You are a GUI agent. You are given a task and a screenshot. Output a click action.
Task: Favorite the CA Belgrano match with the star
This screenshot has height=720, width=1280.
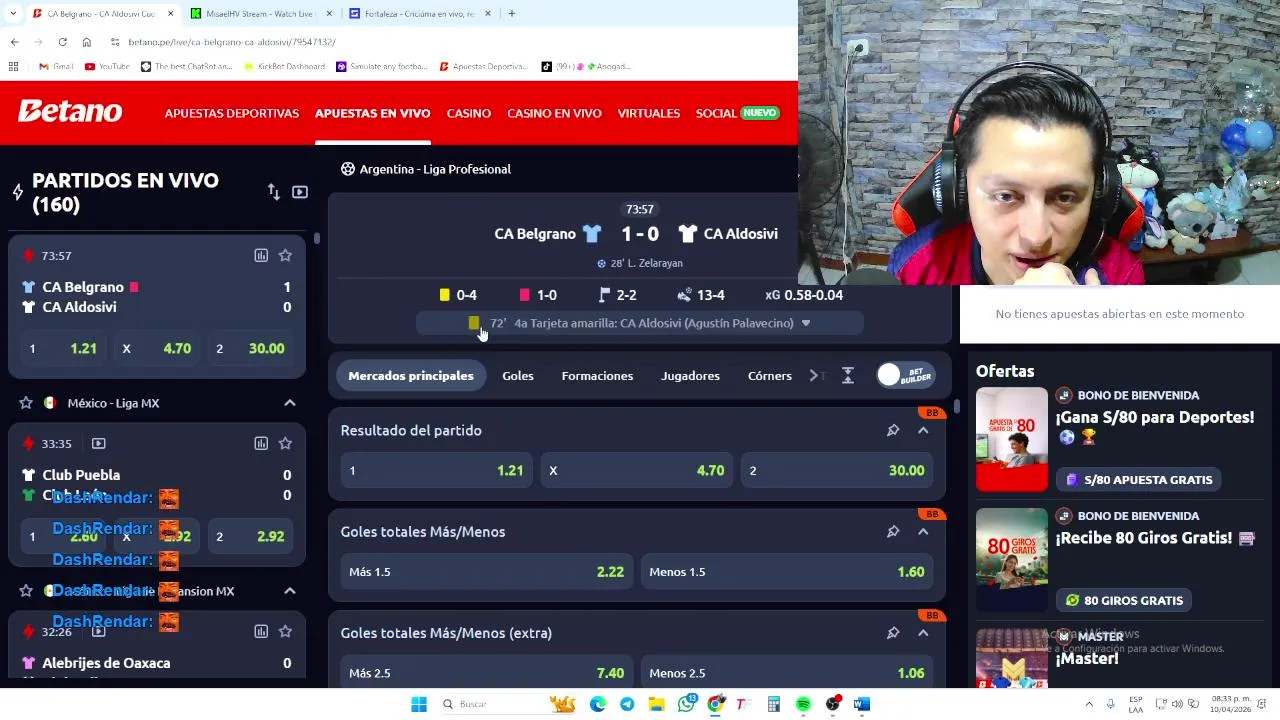click(285, 256)
